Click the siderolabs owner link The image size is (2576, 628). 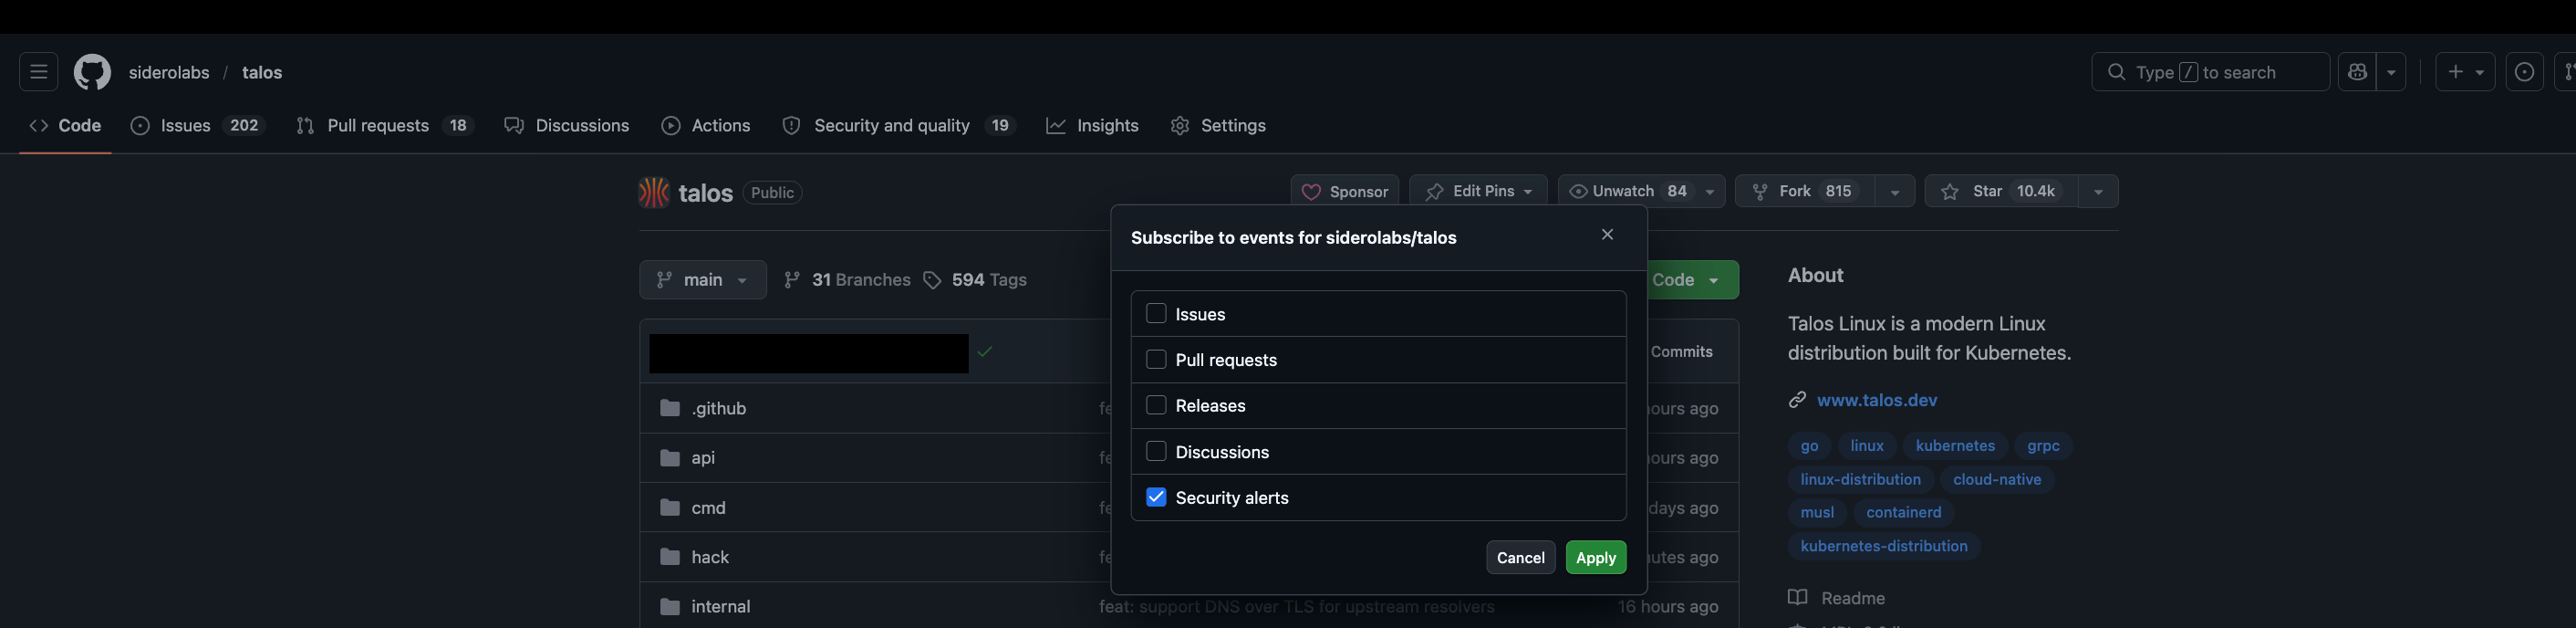tap(169, 72)
